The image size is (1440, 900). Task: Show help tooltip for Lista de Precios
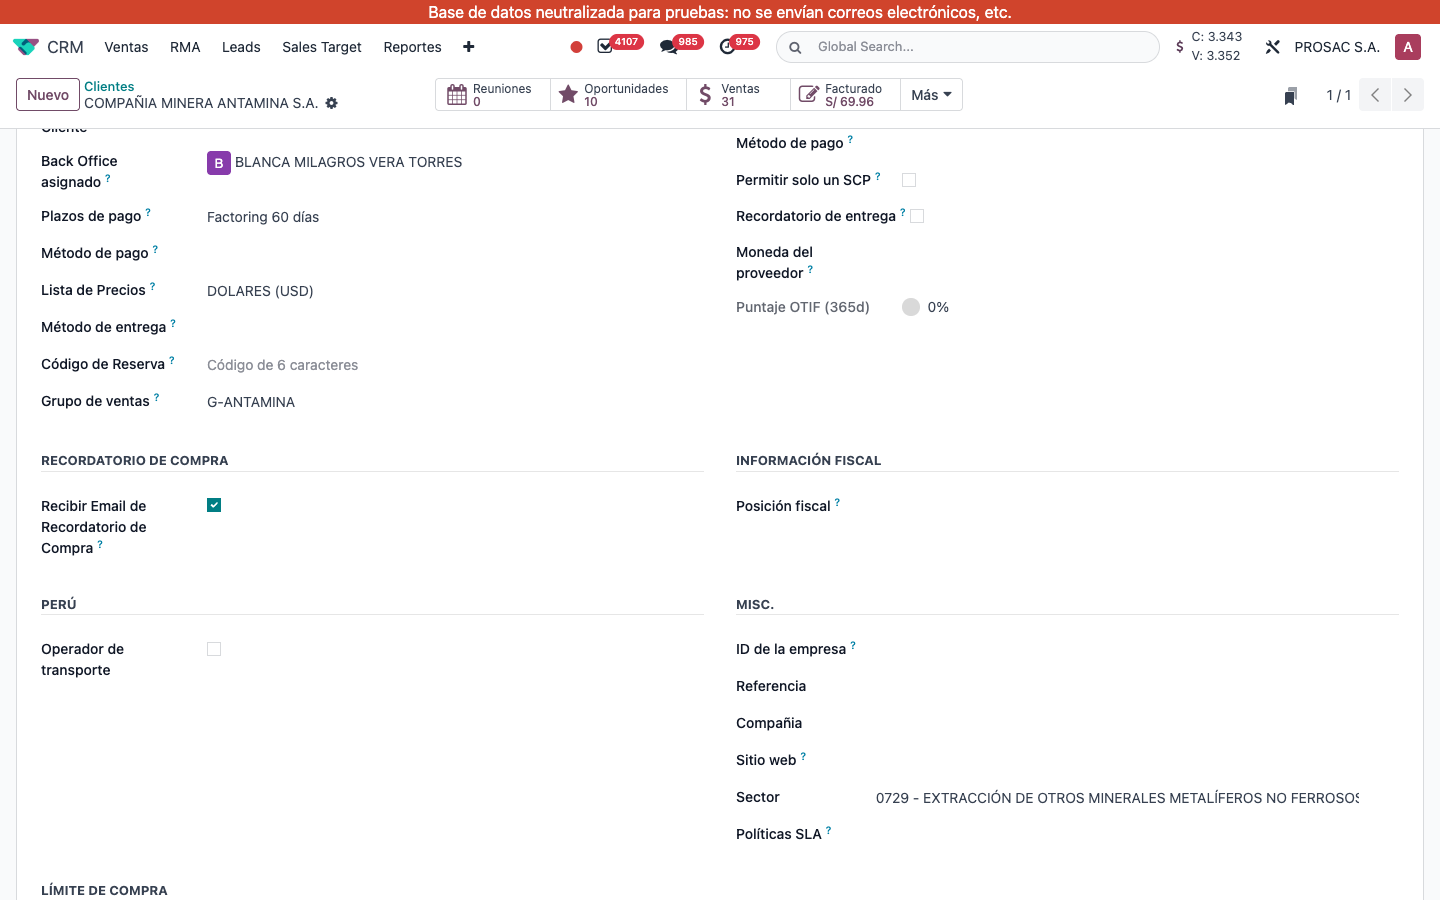[x=152, y=286]
